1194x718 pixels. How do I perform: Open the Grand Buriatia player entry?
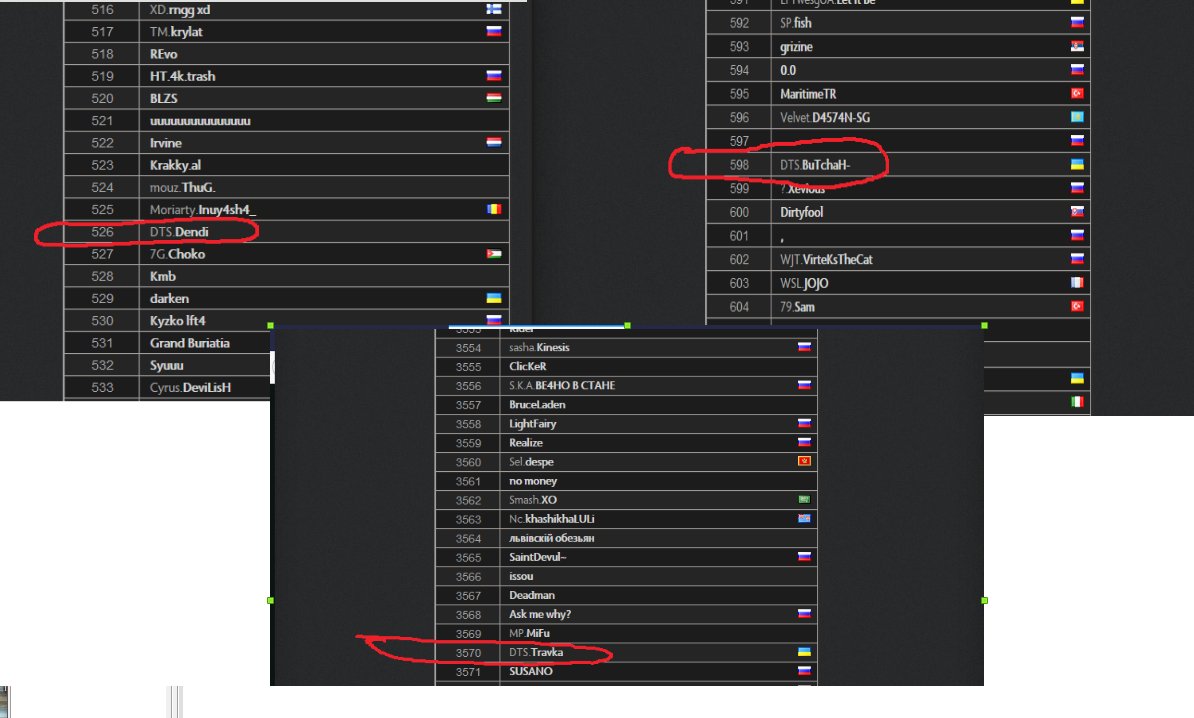click(x=190, y=343)
